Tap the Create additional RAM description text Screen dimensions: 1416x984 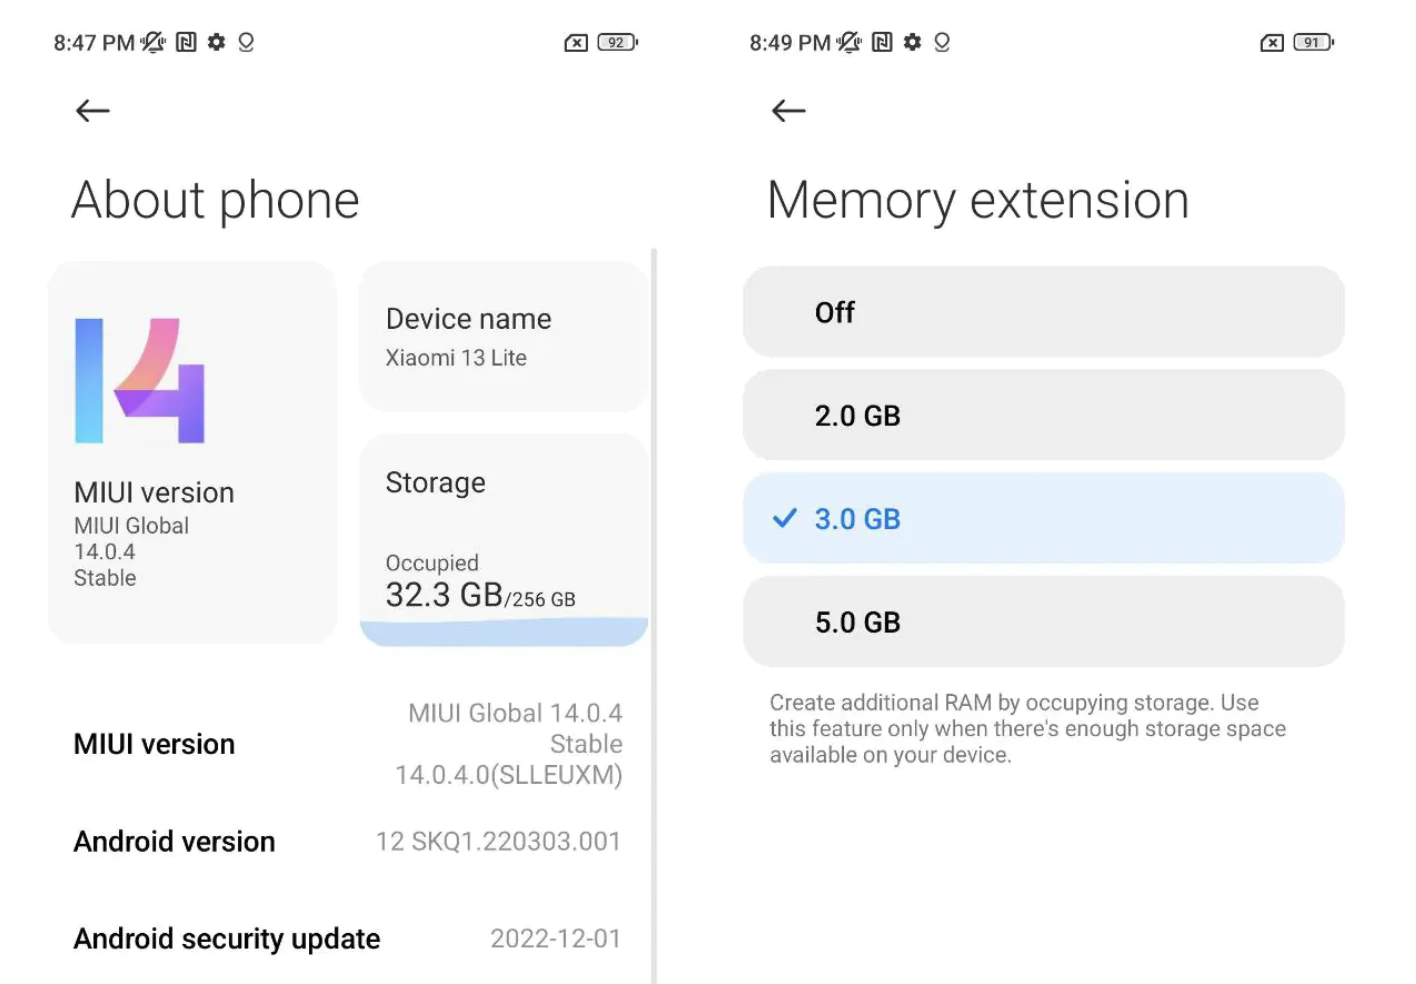click(x=1028, y=729)
